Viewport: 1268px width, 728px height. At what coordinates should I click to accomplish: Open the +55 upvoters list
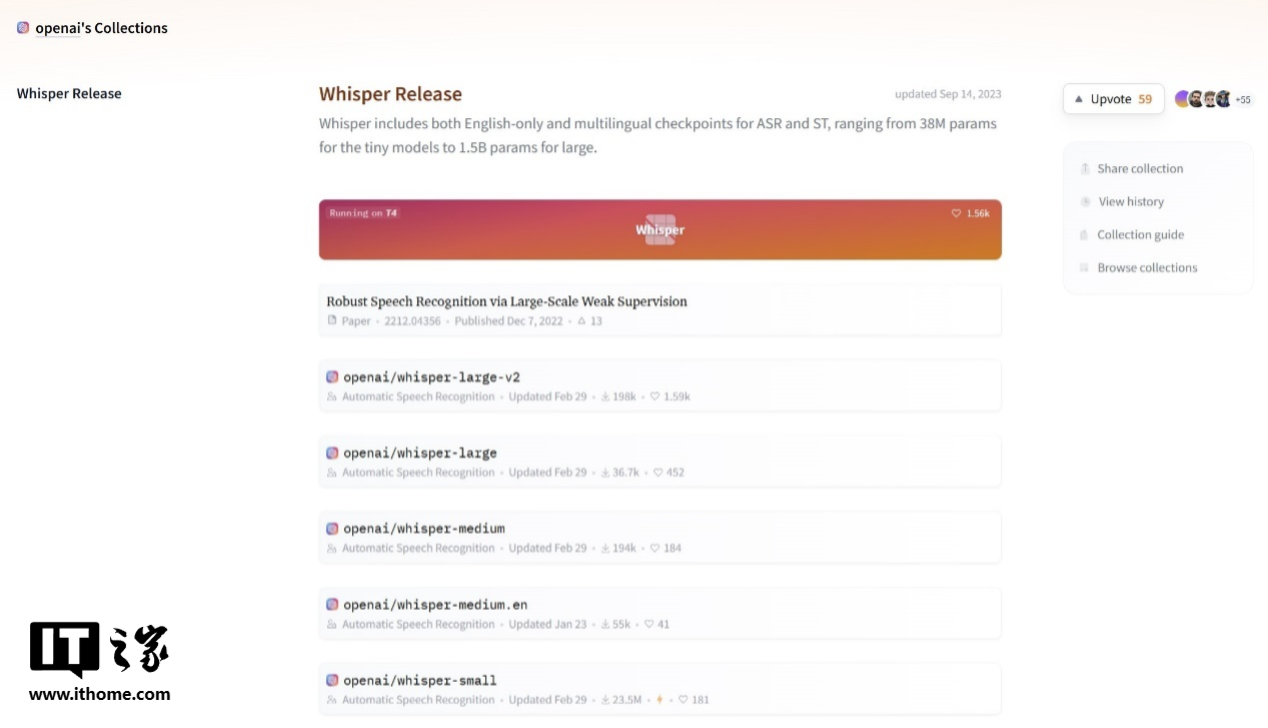1243,100
